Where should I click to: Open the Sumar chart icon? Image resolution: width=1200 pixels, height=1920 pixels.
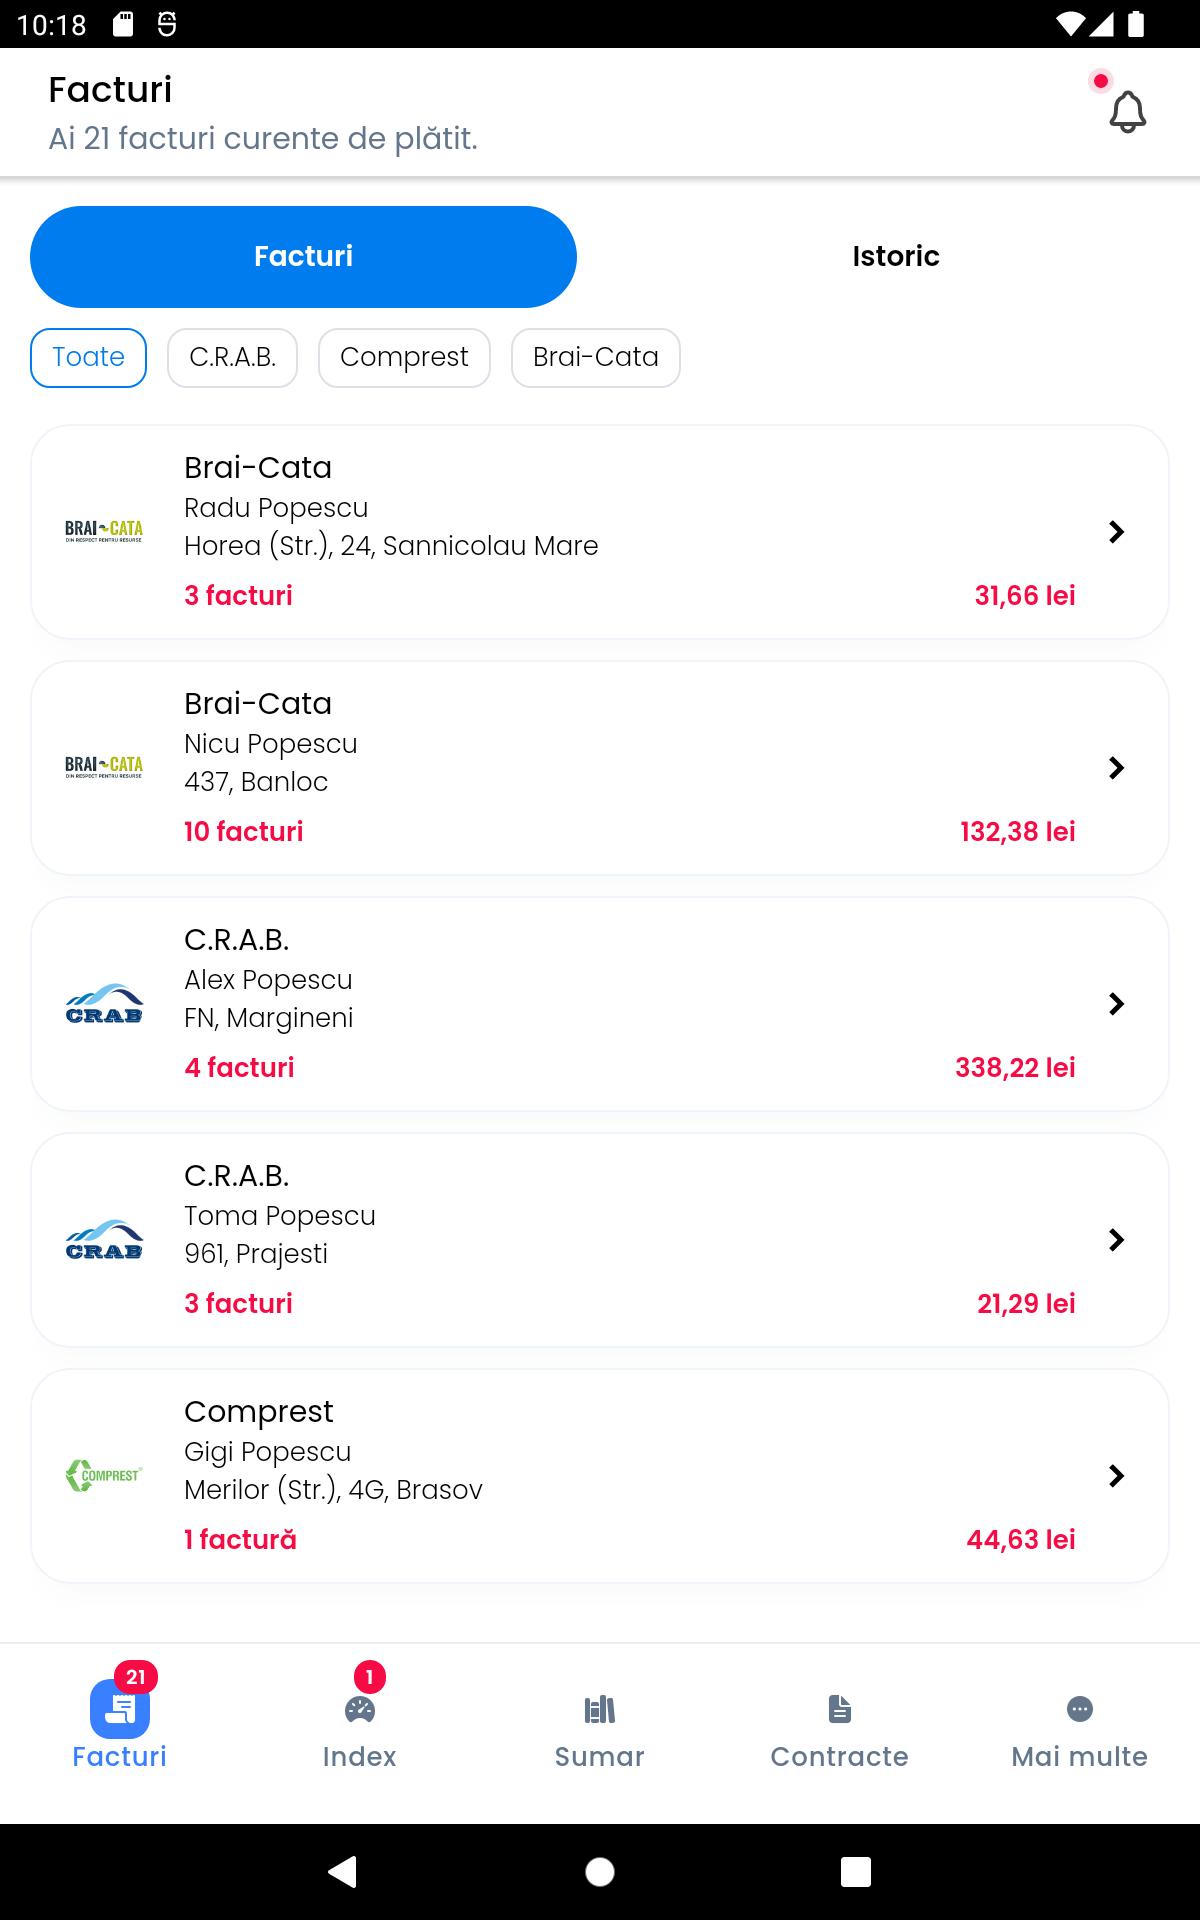pos(600,1709)
